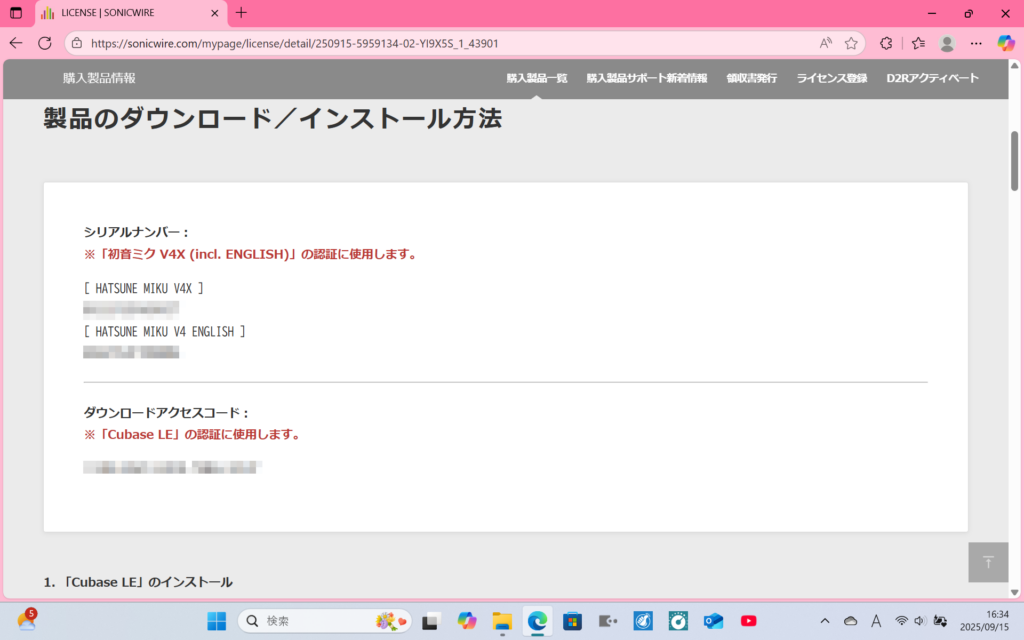
Task: Click the site info lock icon
Action: click(x=78, y=43)
